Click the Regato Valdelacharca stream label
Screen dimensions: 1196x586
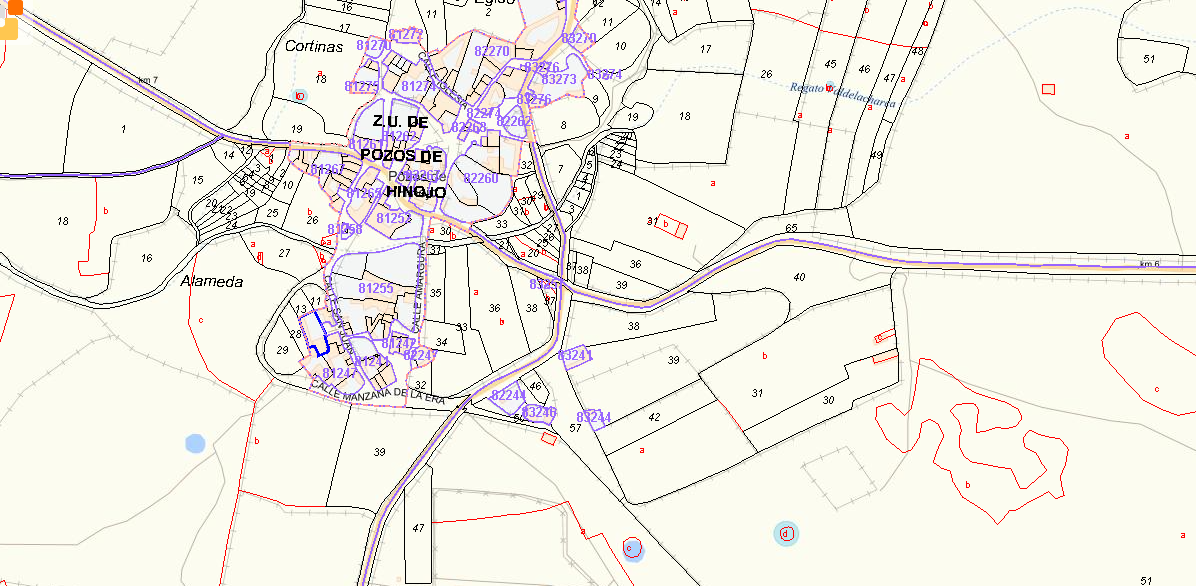(842, 94)
